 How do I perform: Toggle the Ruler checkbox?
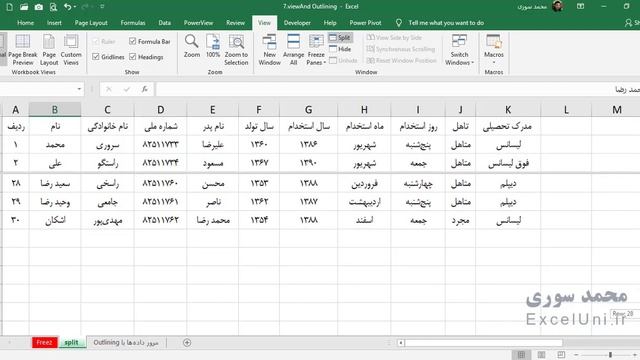point(96,42)
